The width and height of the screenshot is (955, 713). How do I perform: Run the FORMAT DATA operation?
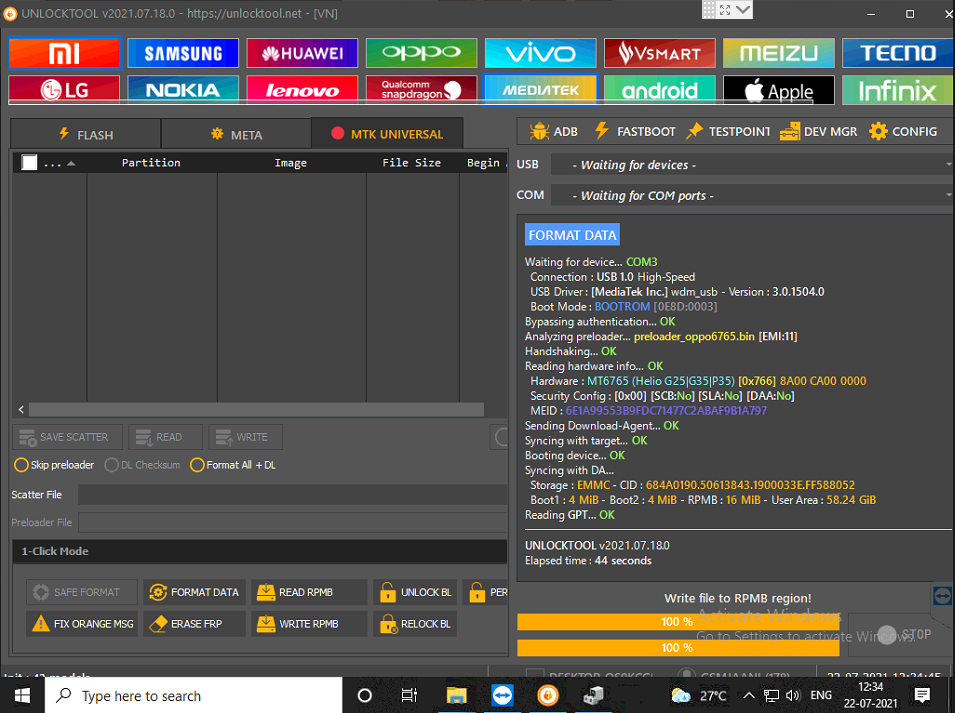194,592
